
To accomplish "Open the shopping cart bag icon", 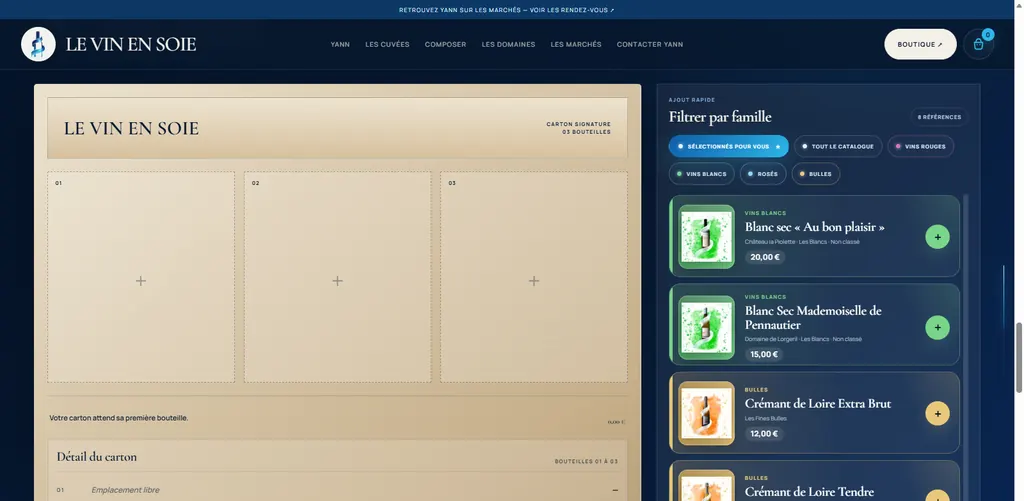I will click(978, 44).
